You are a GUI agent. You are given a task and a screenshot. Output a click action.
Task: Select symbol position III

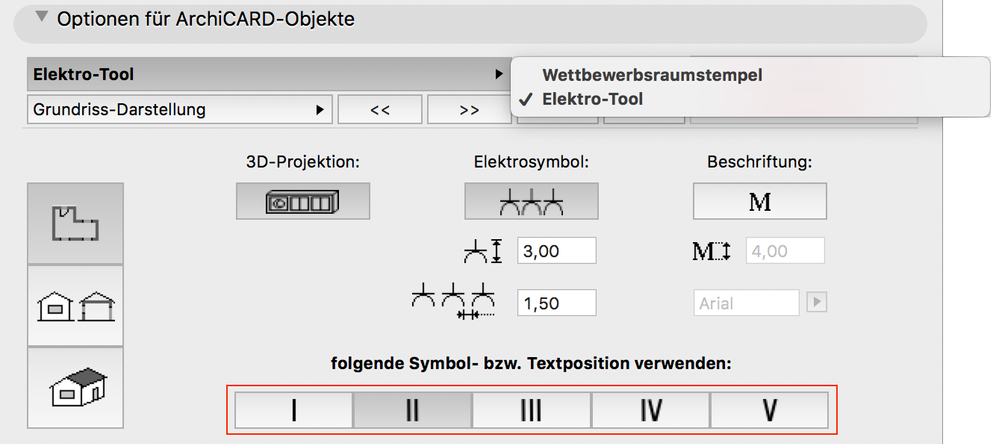click(531, 410)
